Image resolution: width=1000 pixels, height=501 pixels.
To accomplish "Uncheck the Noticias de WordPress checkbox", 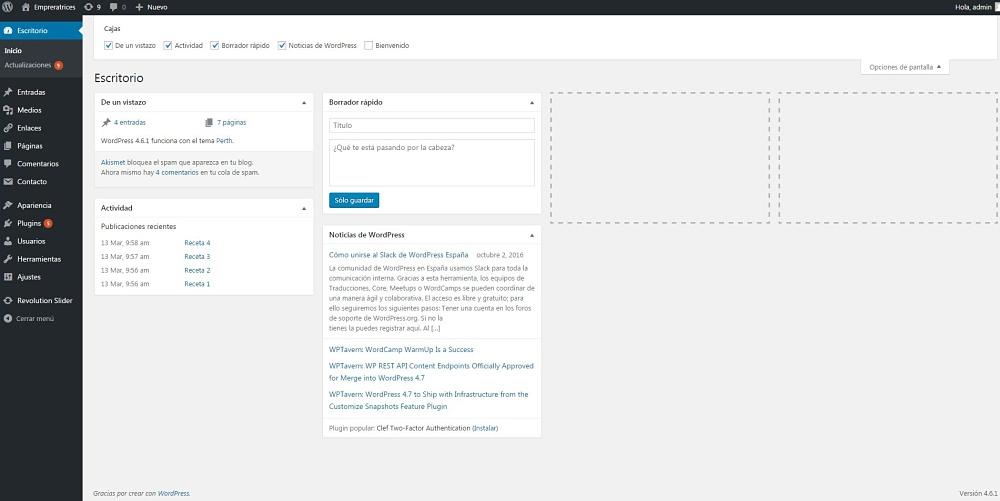I will [282, 46].
